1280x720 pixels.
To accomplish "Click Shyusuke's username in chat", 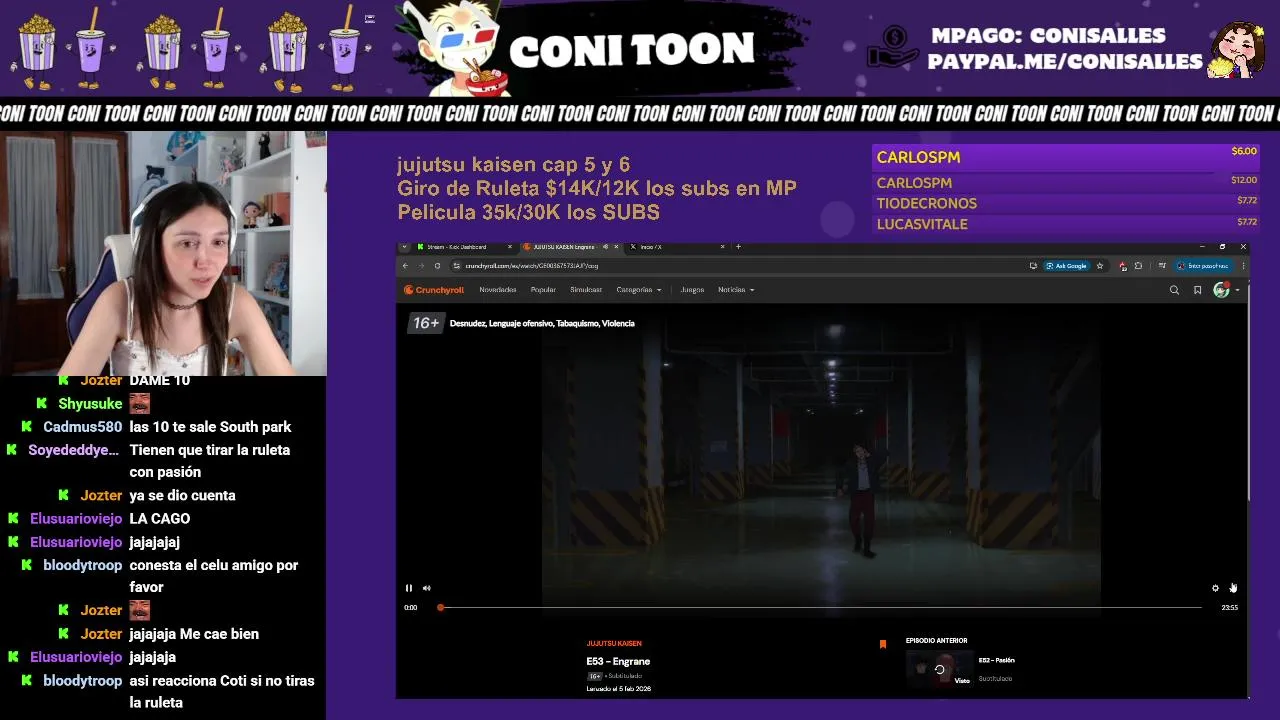I will coord(90,404).
